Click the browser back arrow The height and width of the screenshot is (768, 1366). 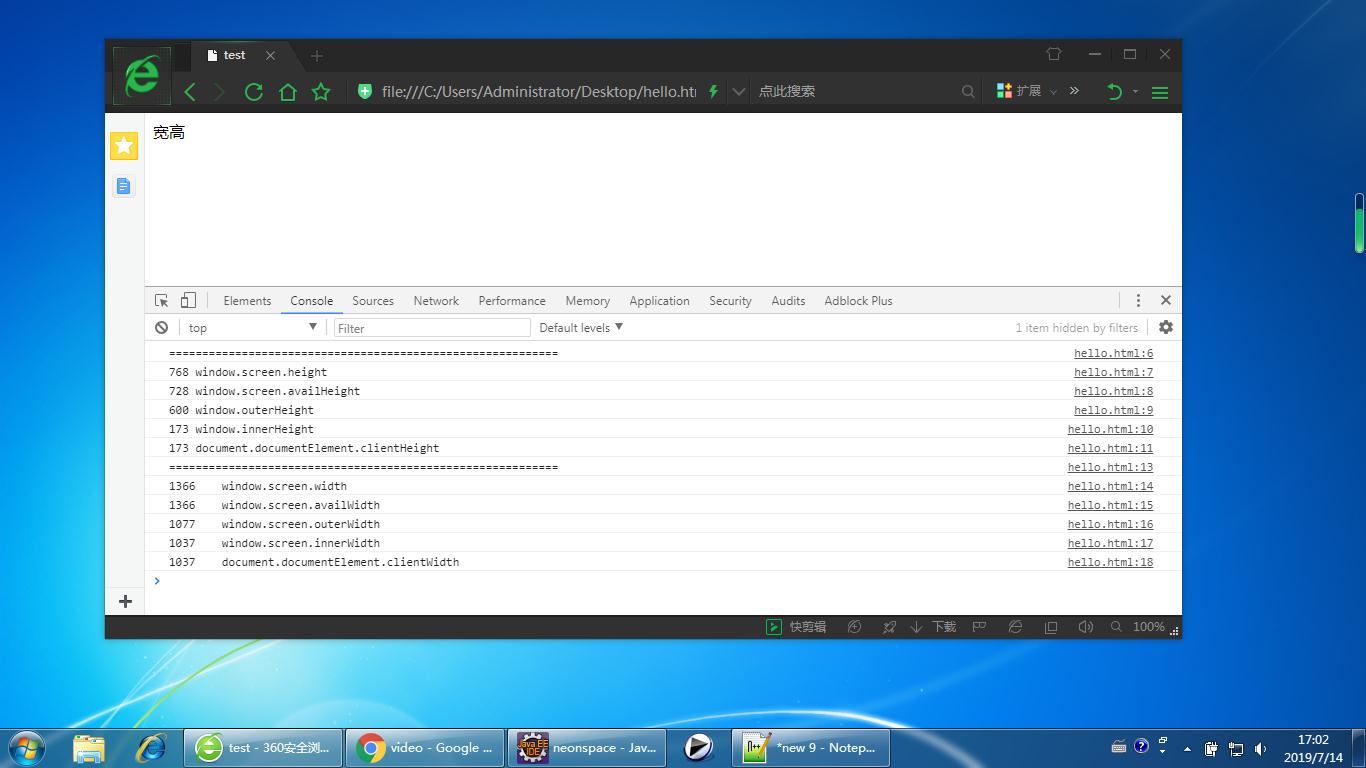click(x=190, y=92)
